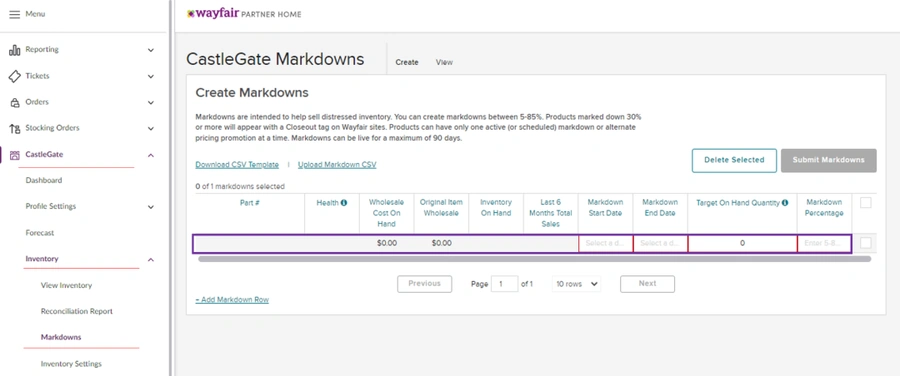
Task: Click the Profile Settings label
Action: coord(51,207)
